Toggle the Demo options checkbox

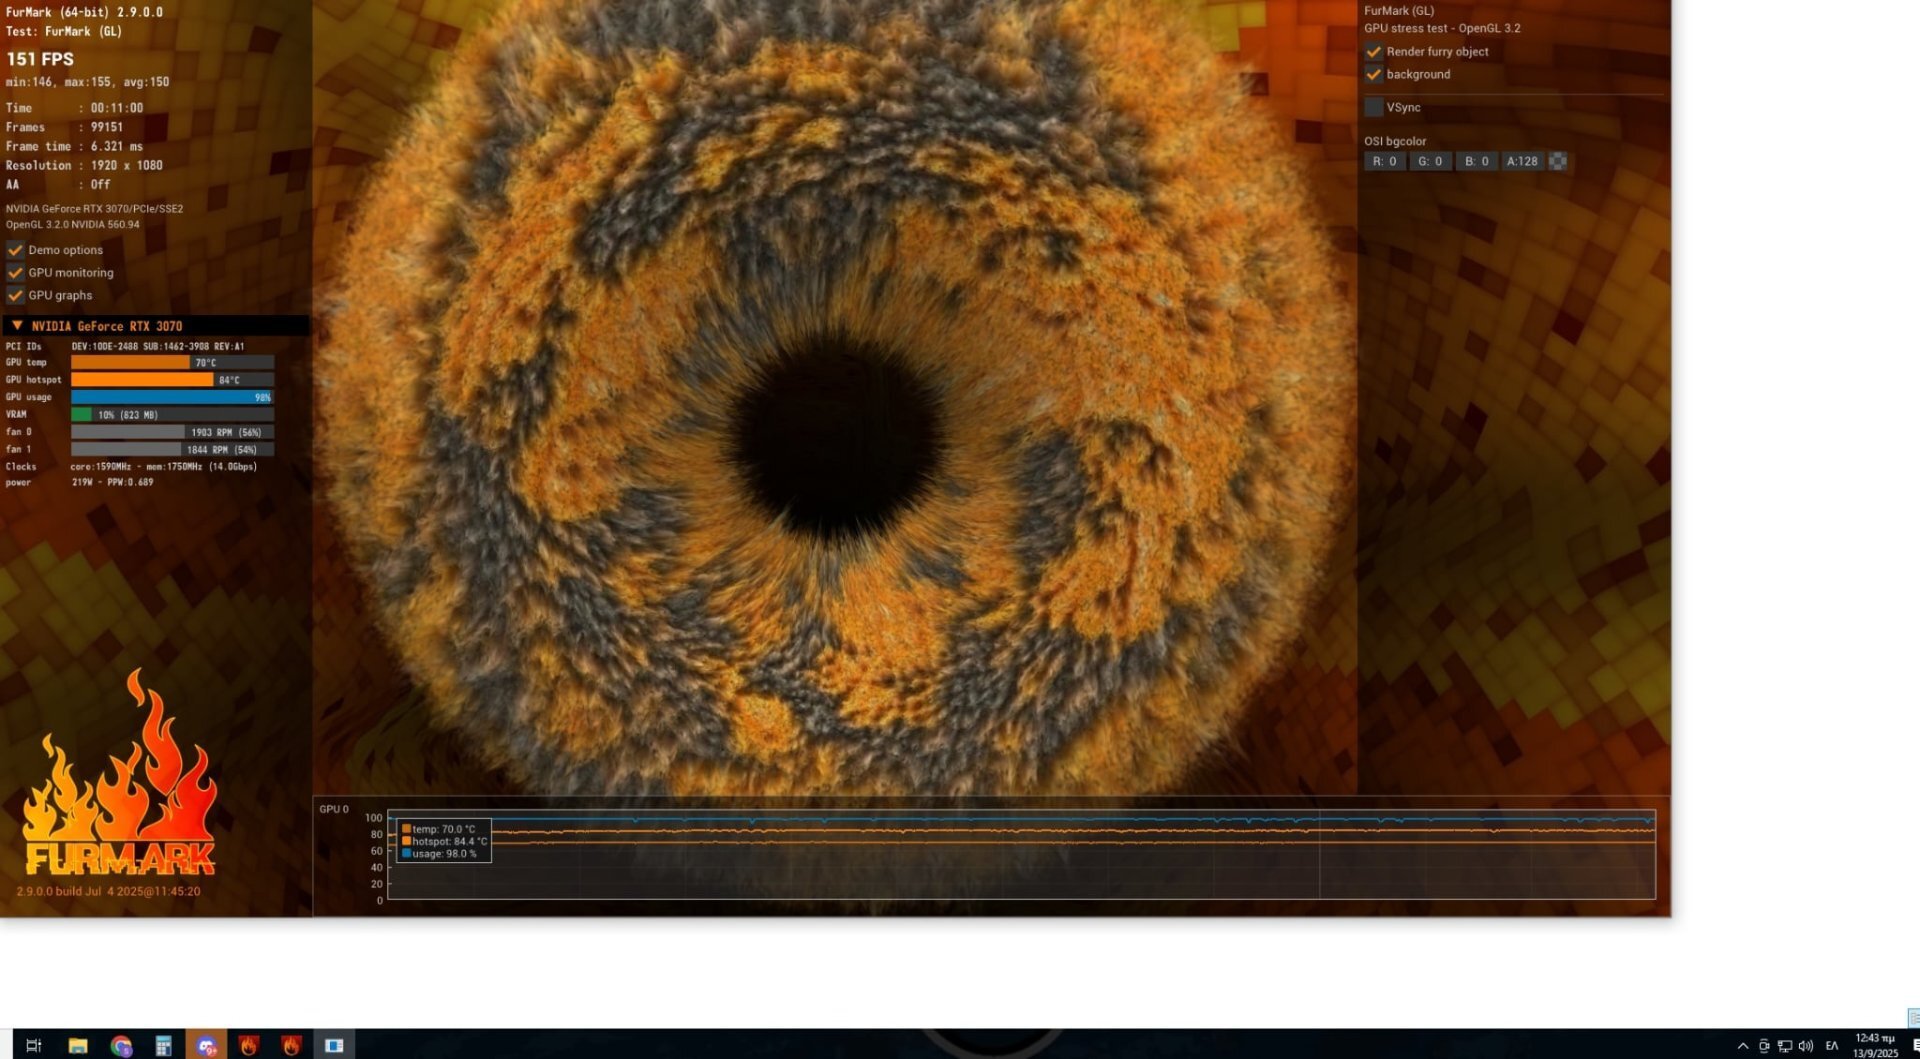(x=15, y=250)
